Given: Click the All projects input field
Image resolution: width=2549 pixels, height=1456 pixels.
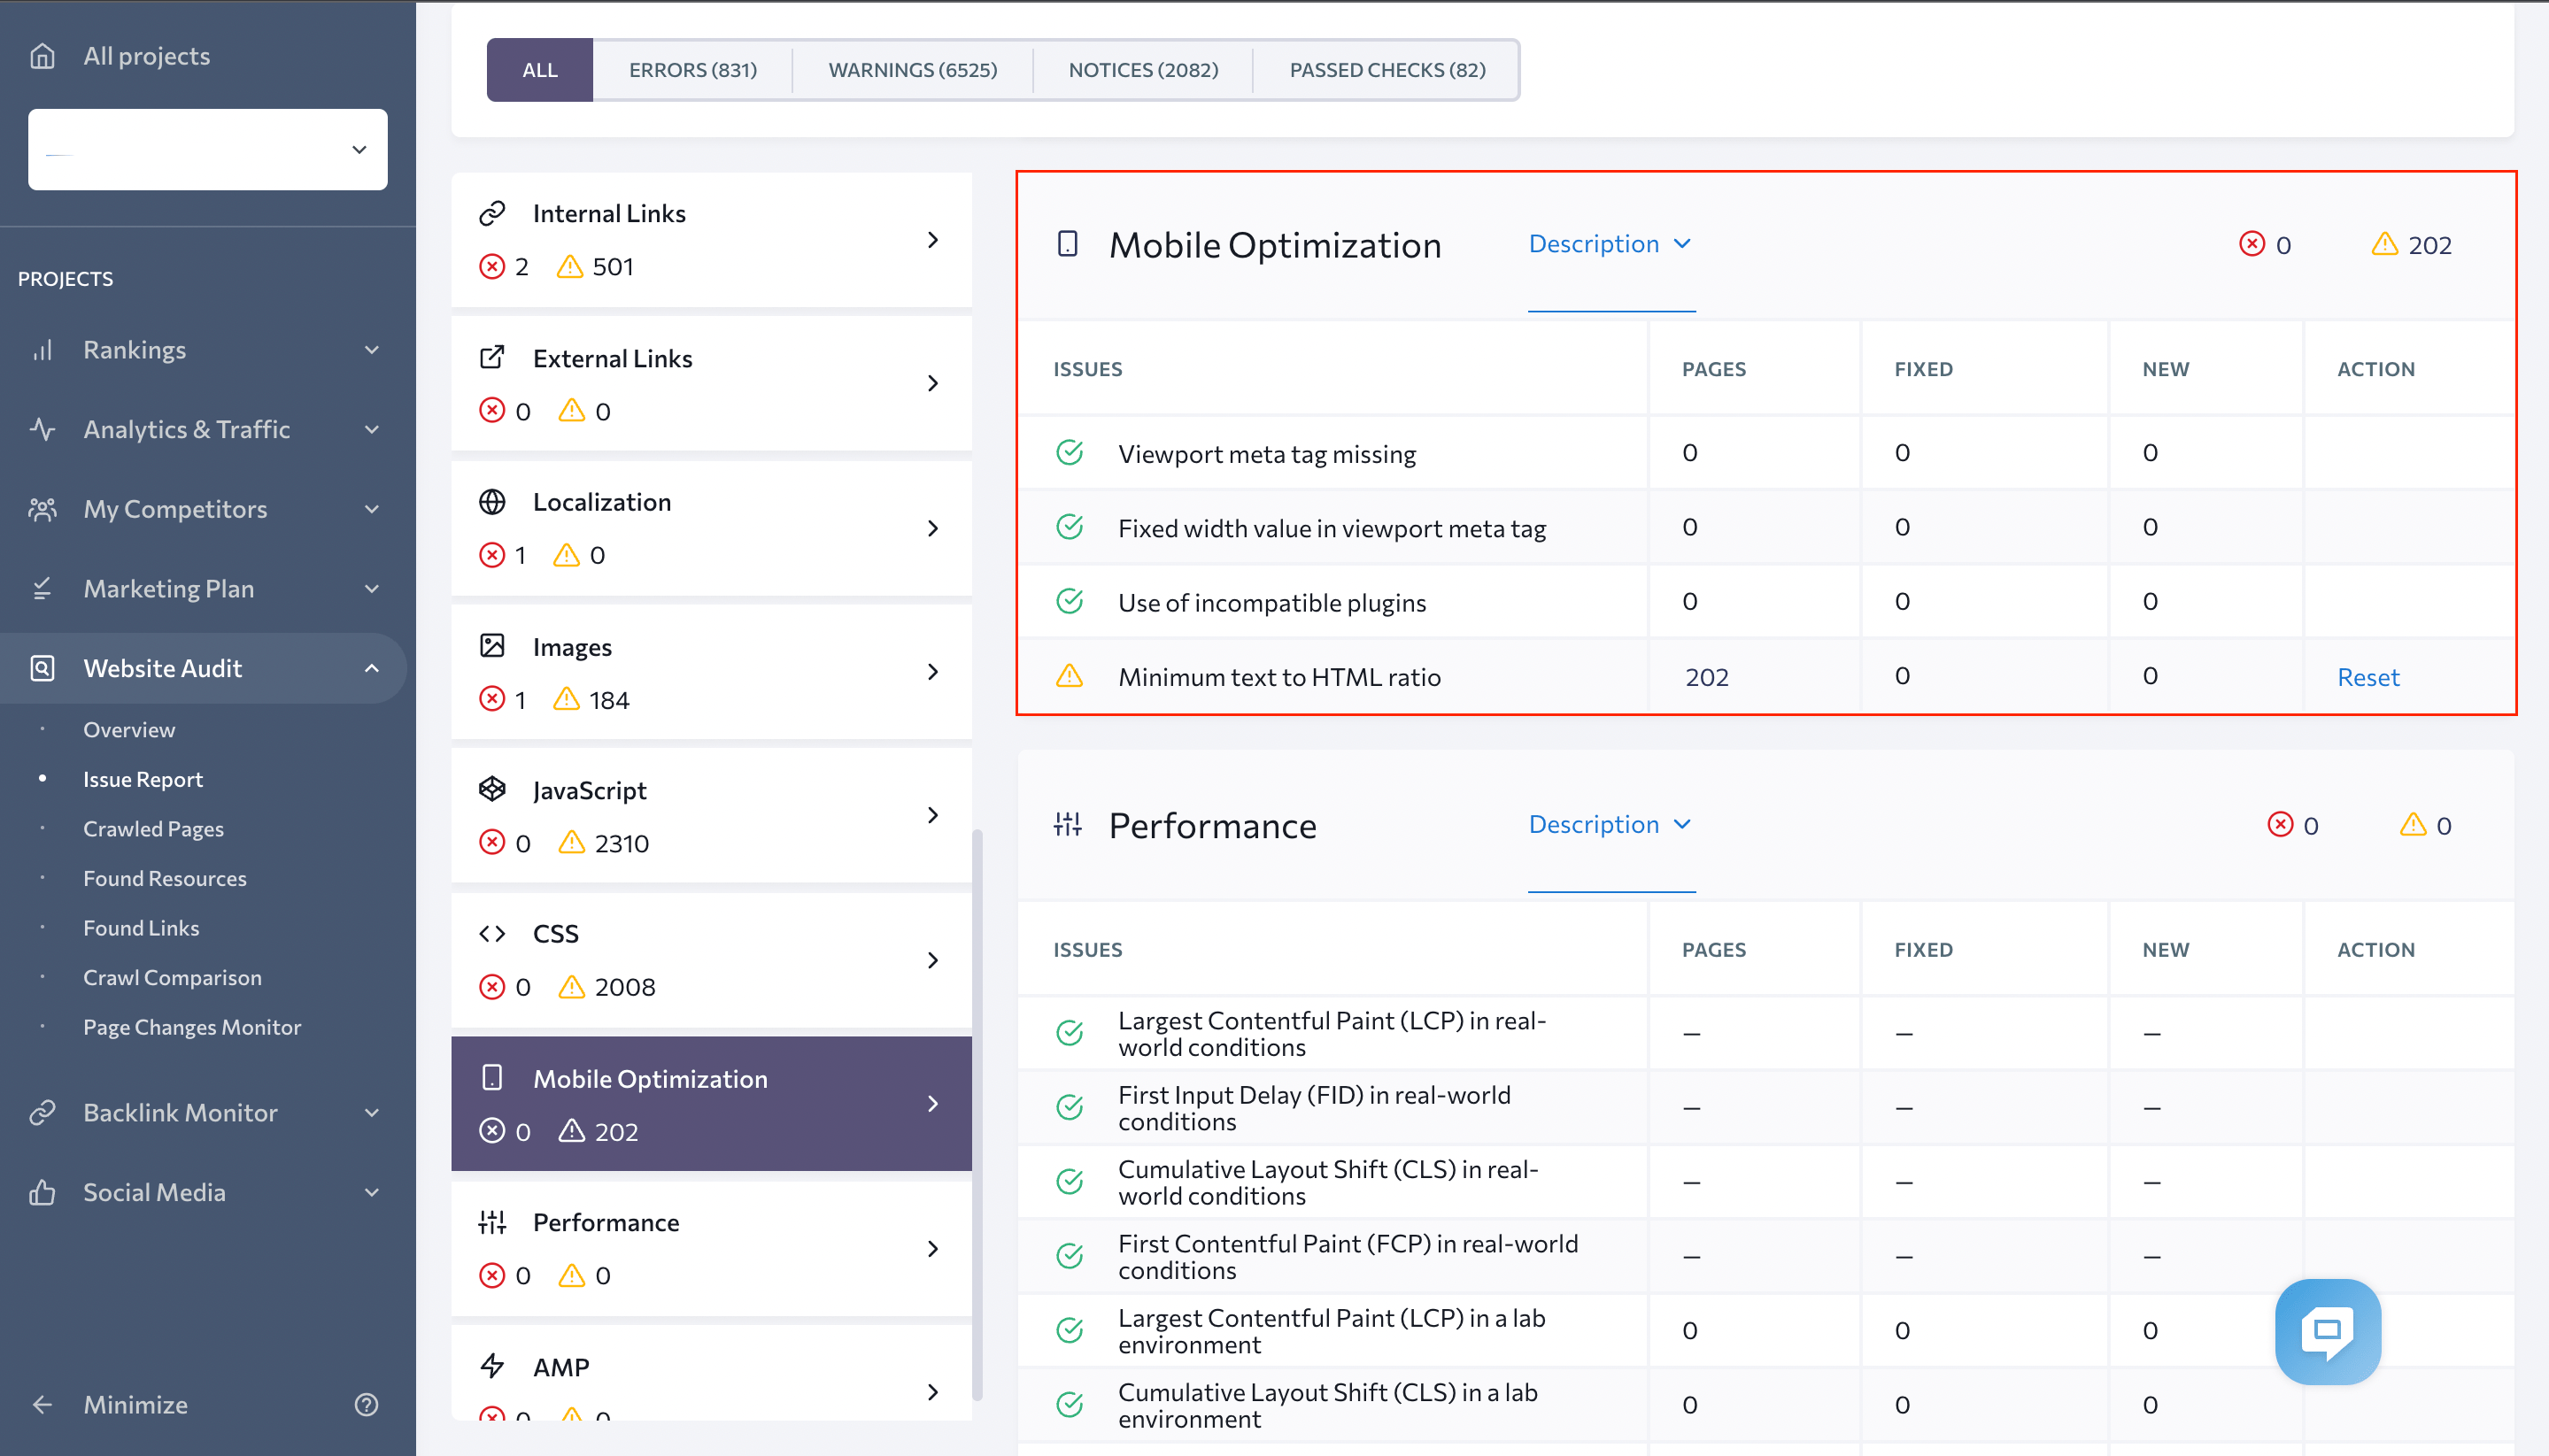Looking at the screenshot, I should pyautogui.click(x=208, y=147).
